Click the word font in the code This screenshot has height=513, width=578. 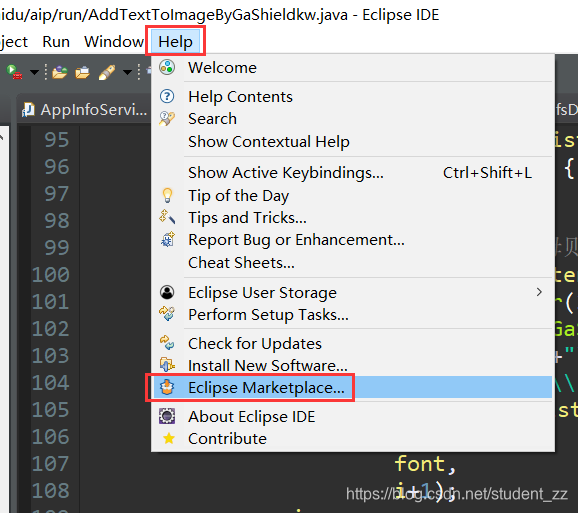point(420,464)
